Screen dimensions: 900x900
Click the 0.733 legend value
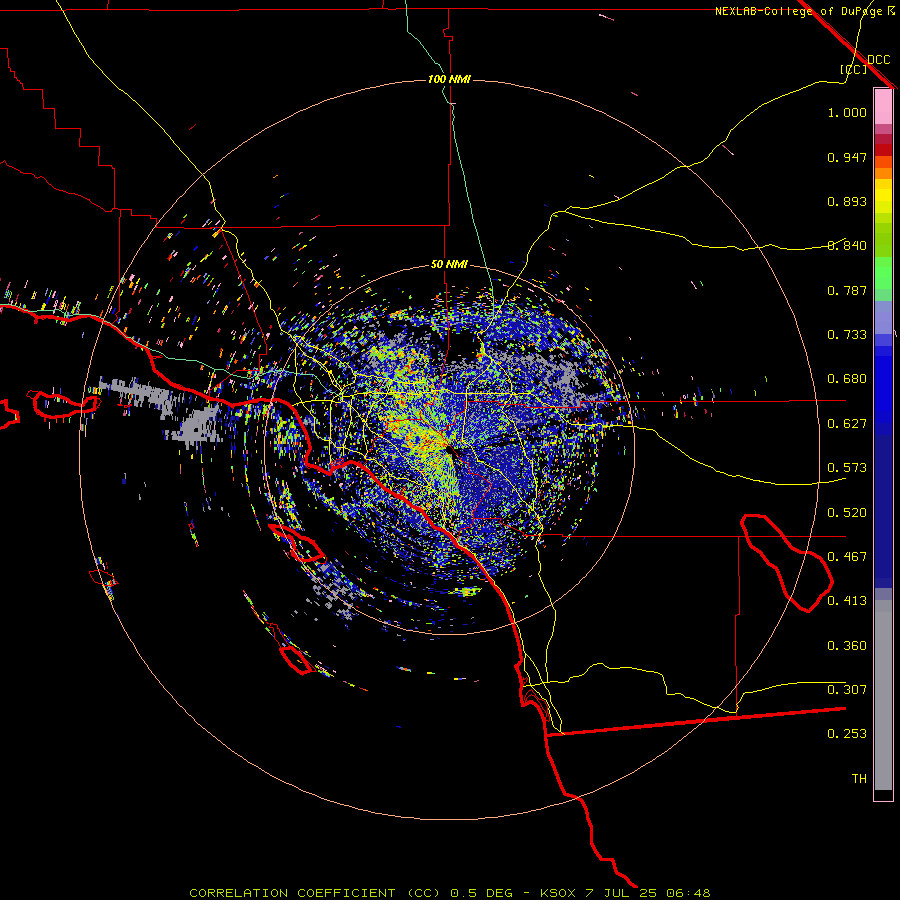[x=847, y=335]
